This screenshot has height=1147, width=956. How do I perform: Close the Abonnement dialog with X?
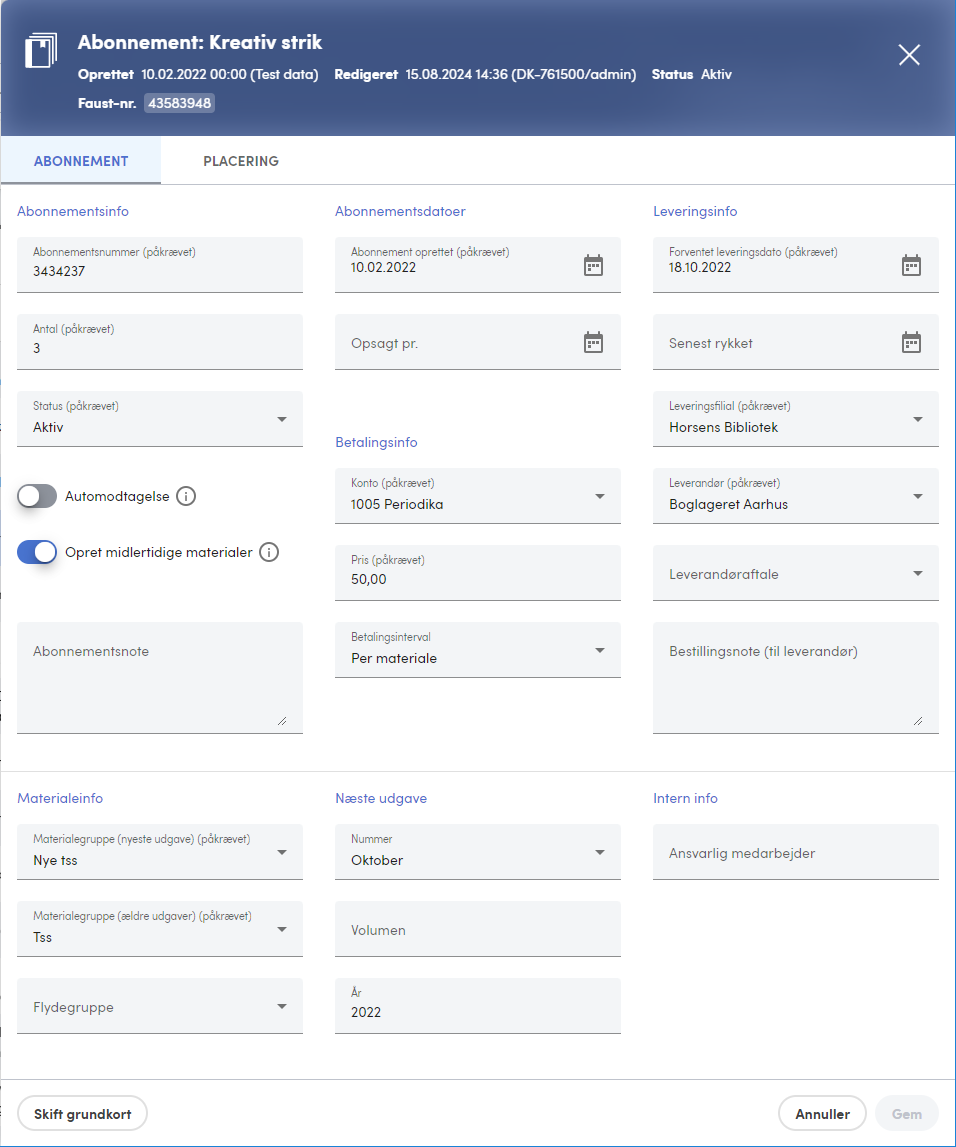pos(909,55)
